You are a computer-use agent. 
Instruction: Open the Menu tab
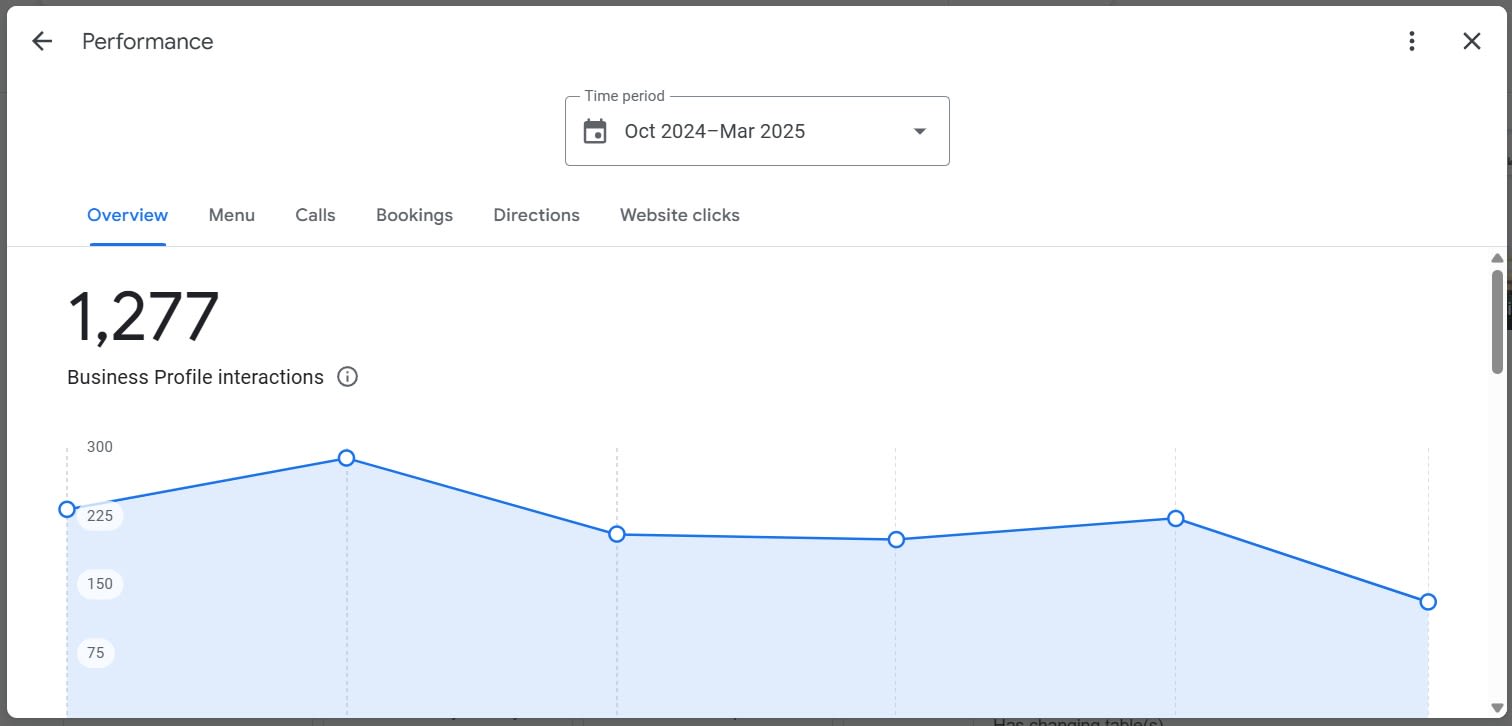[231, 215]
